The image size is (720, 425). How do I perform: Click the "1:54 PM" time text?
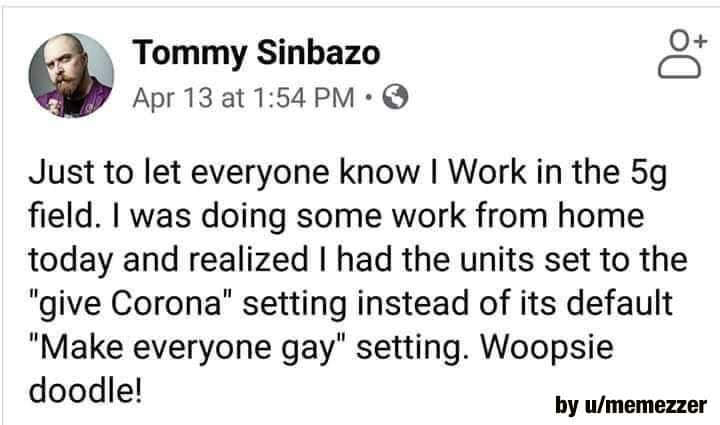(303, 98)
